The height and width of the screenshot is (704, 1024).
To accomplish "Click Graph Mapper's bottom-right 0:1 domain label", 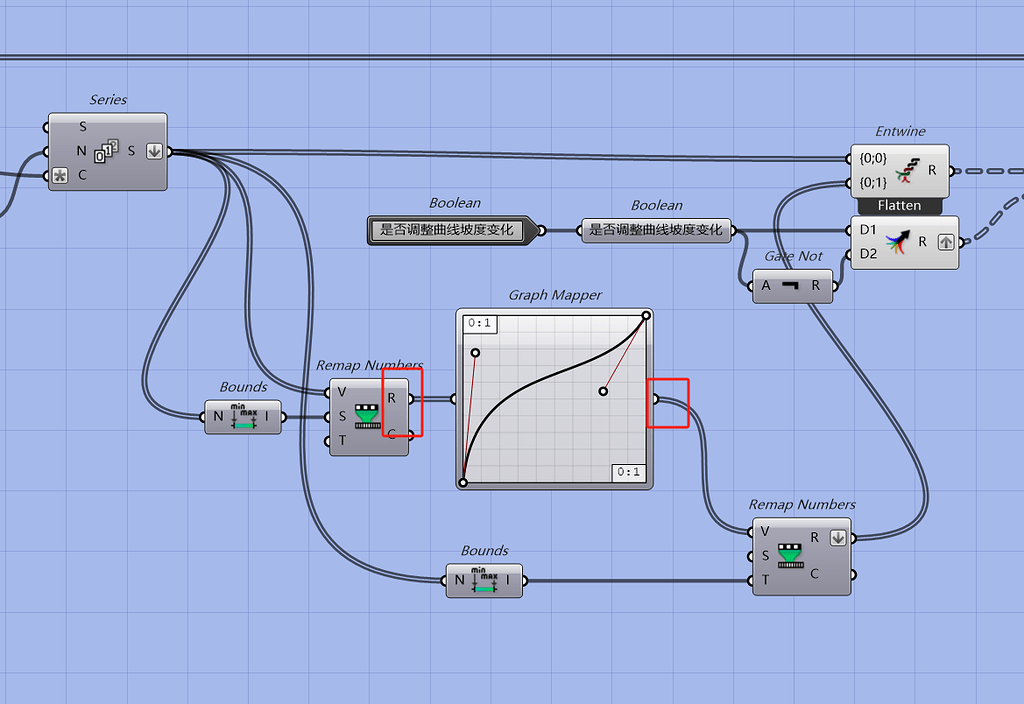I will click(628, 472).
